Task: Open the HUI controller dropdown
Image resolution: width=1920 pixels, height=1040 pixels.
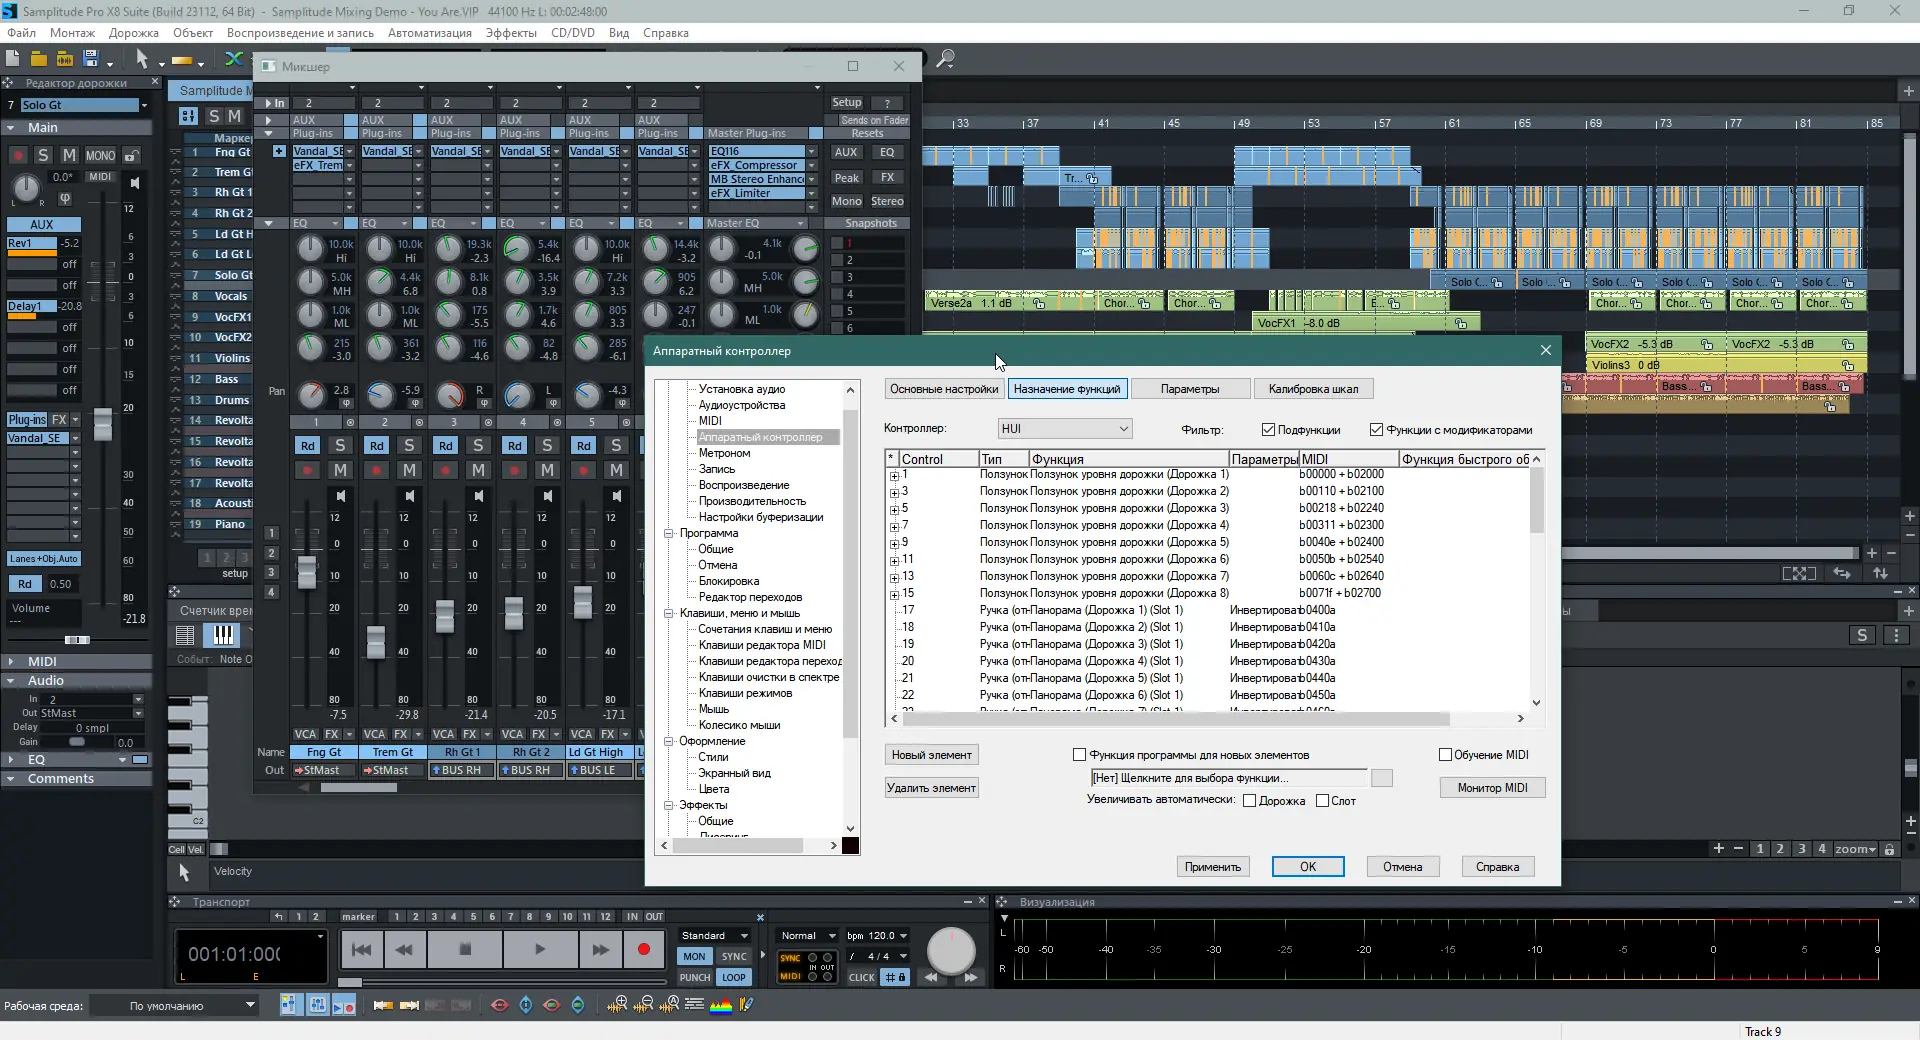Action: click(1065, 429)
